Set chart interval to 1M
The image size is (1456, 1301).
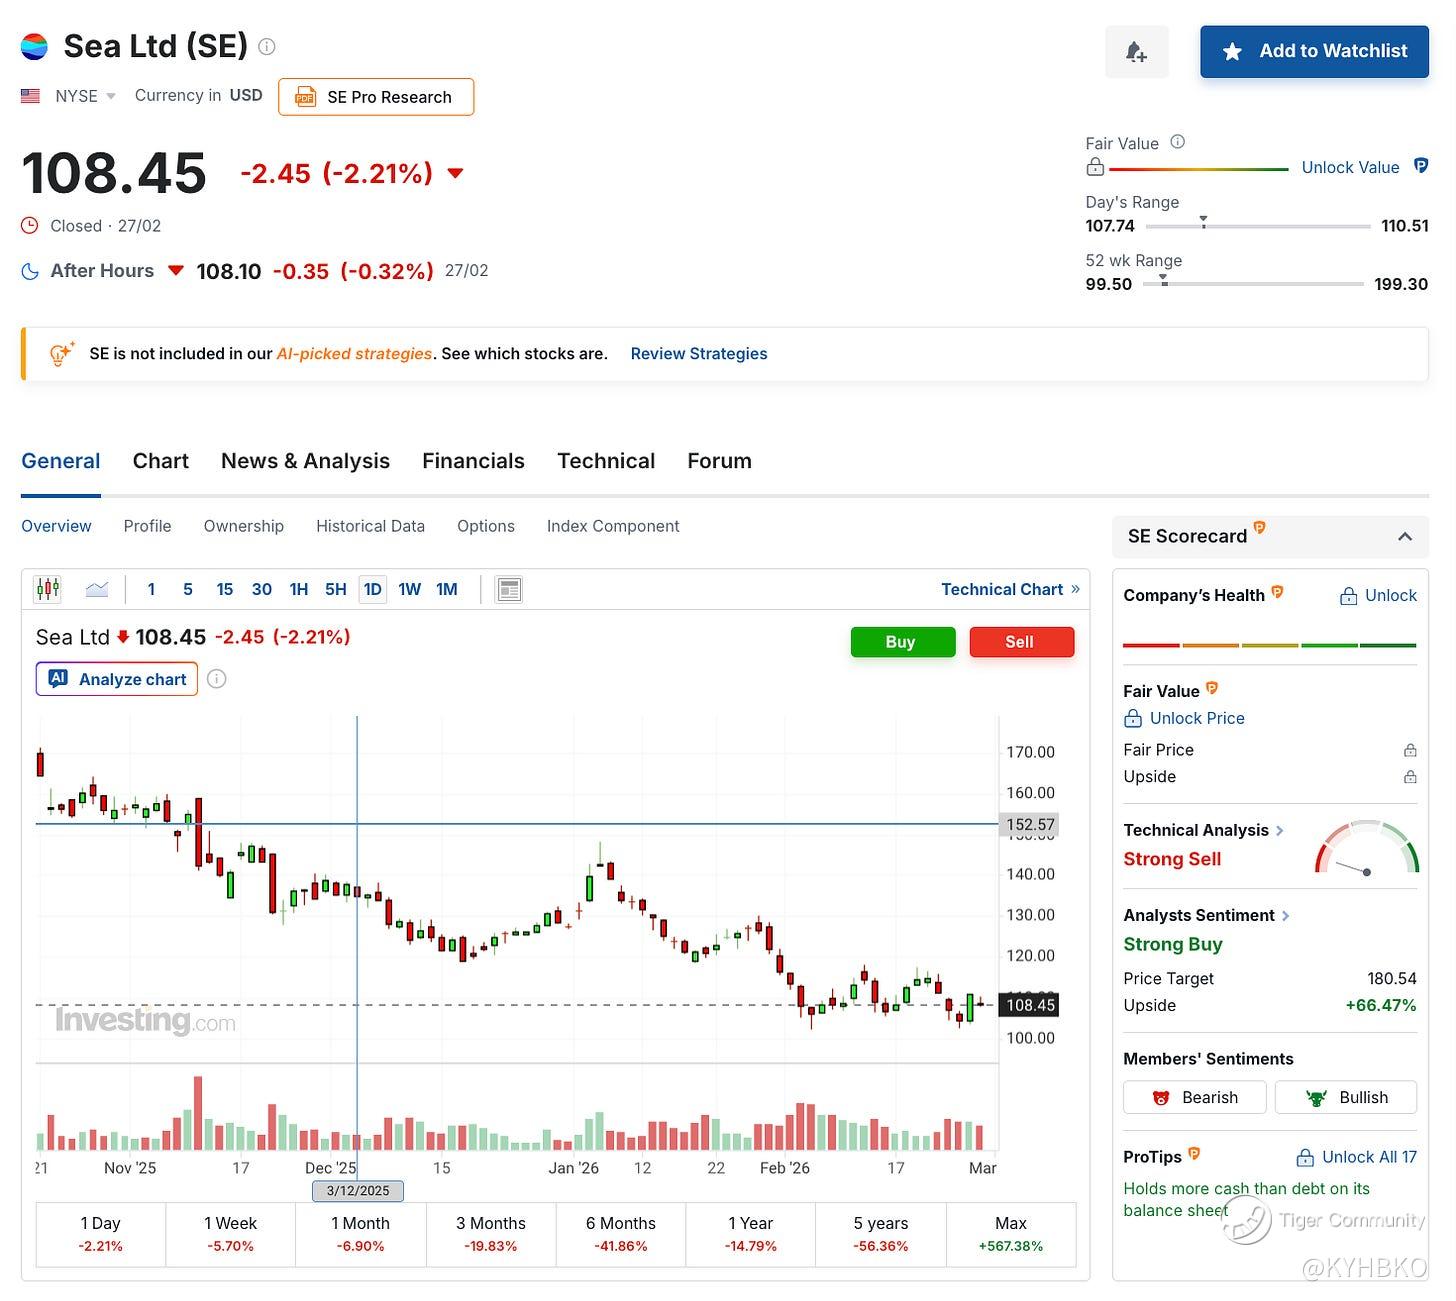[447, 589]
